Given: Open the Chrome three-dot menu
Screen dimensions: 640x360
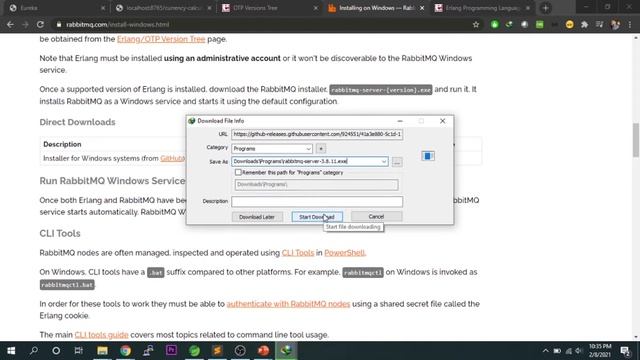Looking at the screenshot, I should pos(630,24).
